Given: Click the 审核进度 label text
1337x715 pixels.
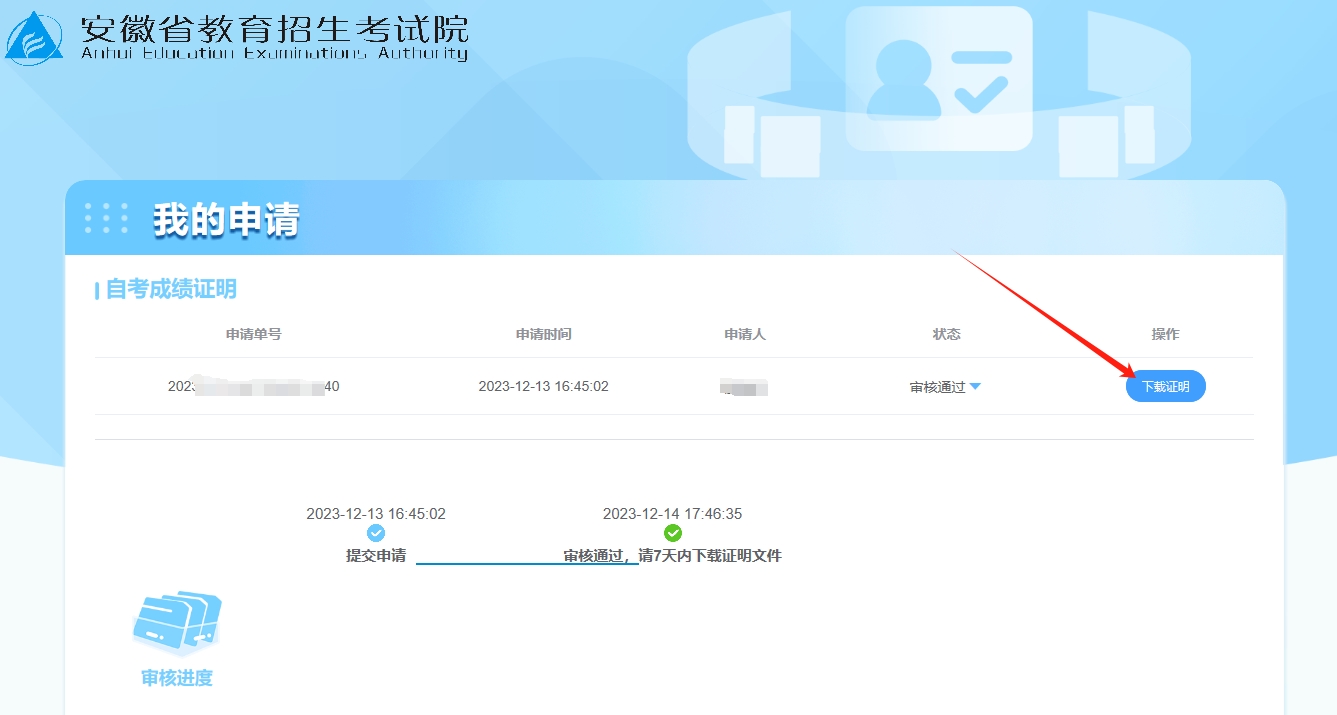Looking at the screenshot, I should [177, 678].
